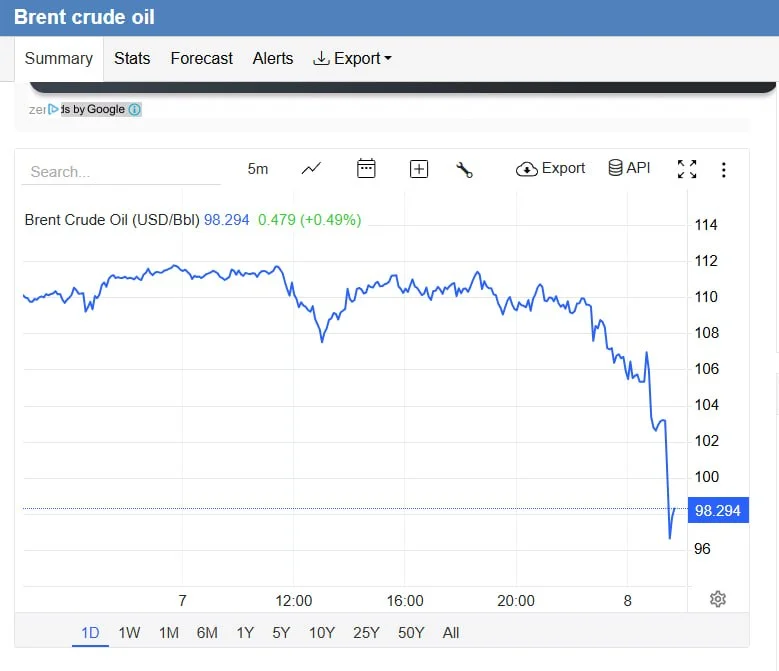
Task: Switch to the Forecast tab
Action: tap(201, 58)
